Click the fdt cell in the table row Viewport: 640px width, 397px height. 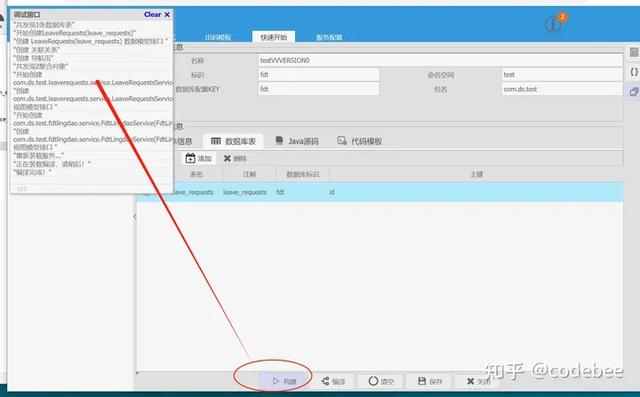[280, 192]
